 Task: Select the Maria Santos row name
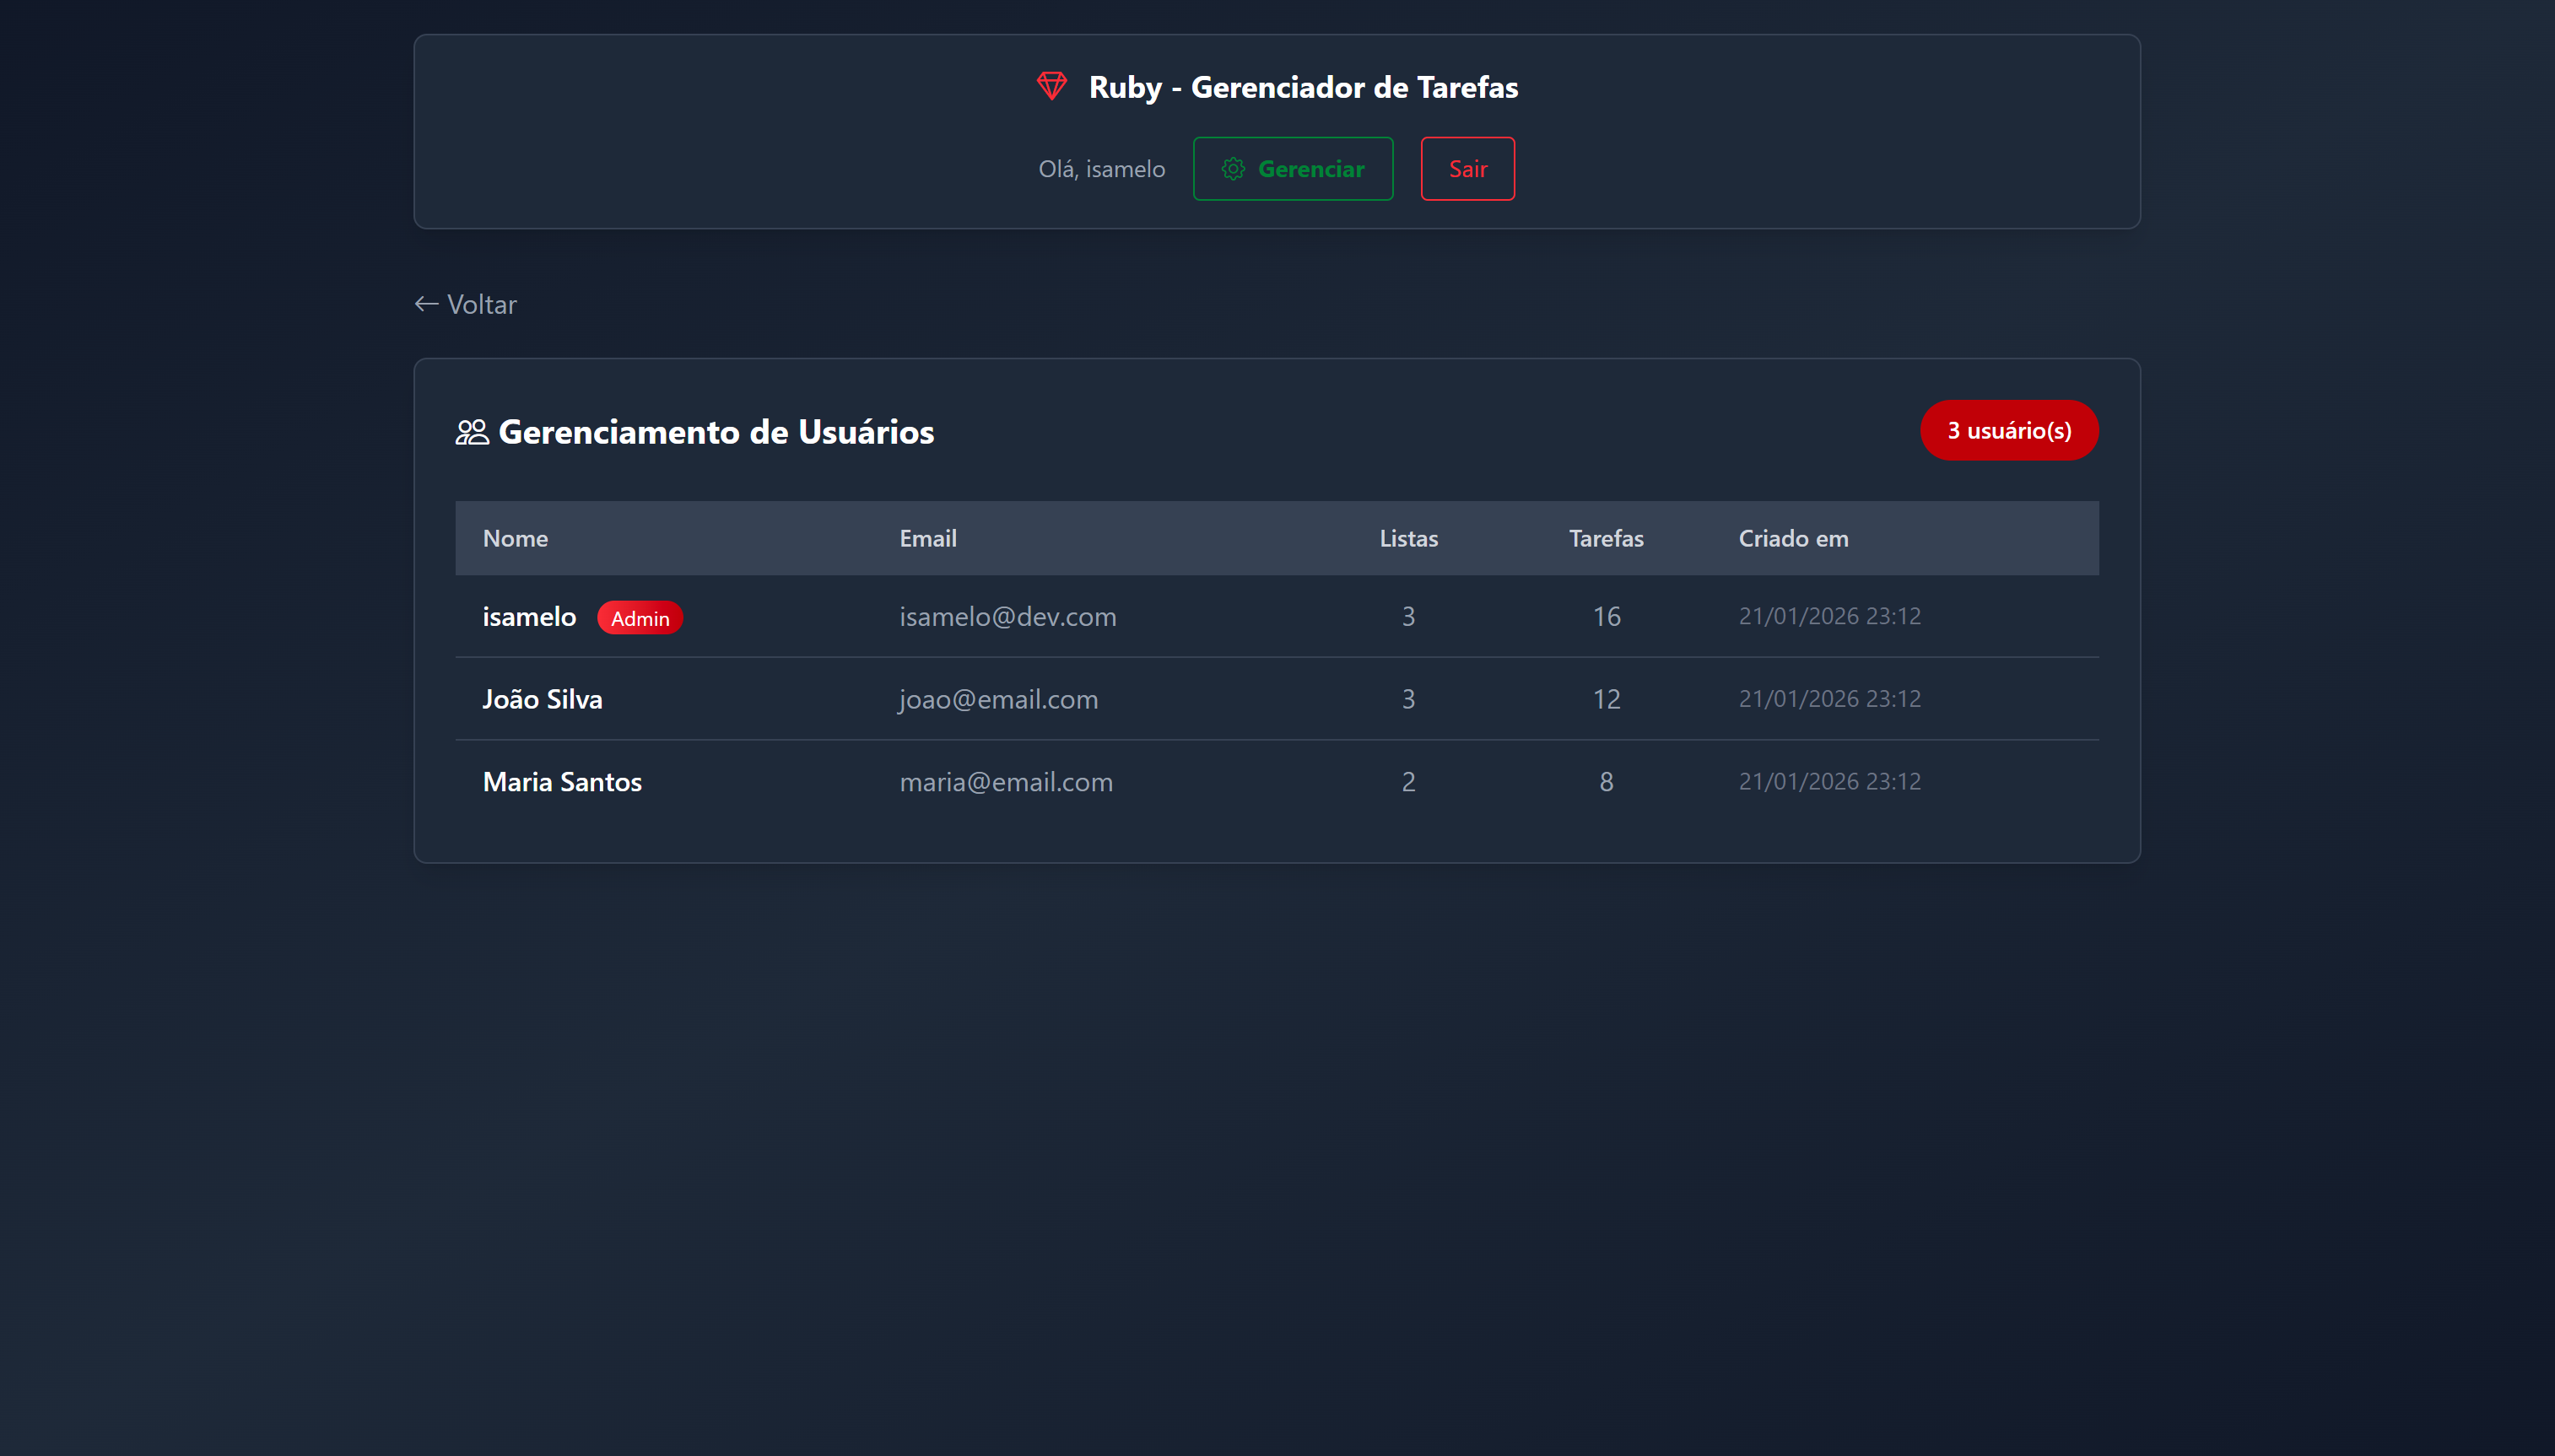click(x=562, y=782)
